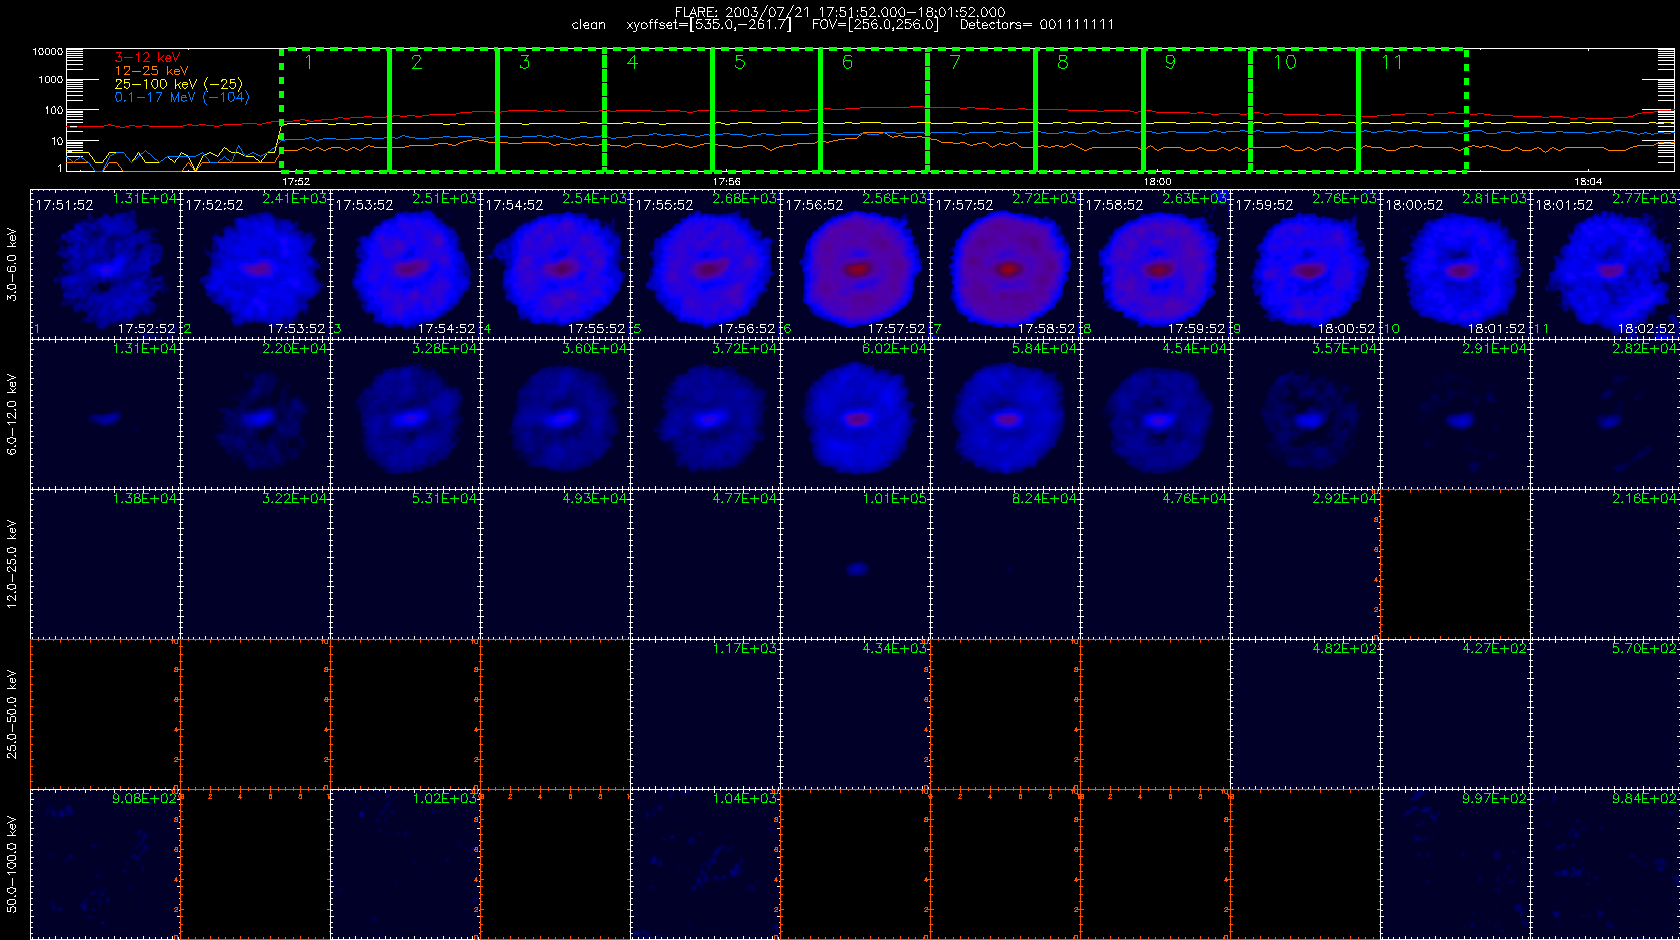Open the 3.0-6.0 keV image at 17:54:52

pos(555,264)
